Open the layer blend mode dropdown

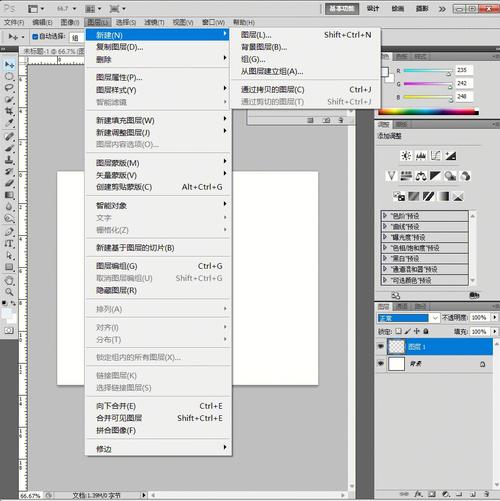click(408, 318)
